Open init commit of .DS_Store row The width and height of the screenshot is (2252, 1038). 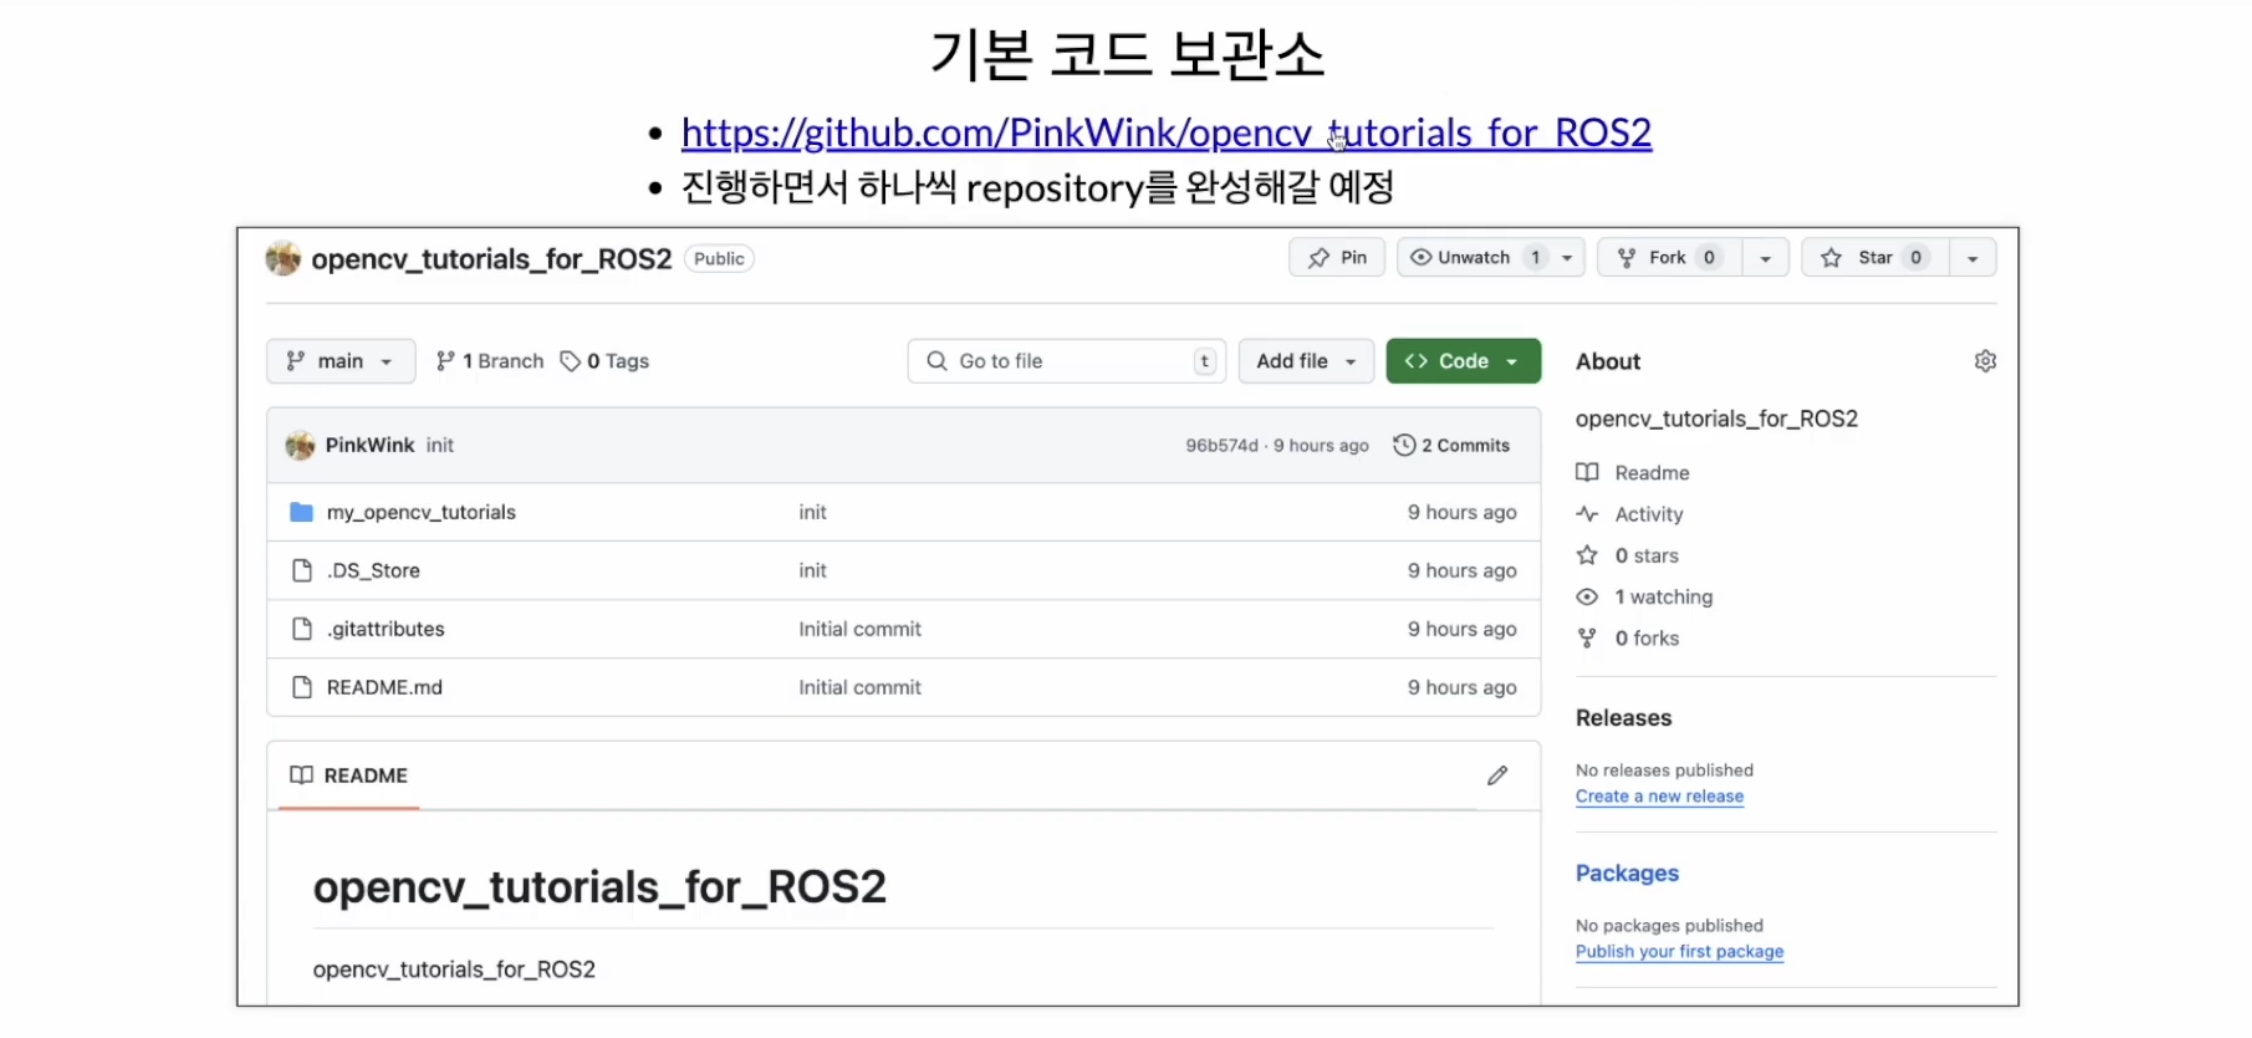[812, 570]
